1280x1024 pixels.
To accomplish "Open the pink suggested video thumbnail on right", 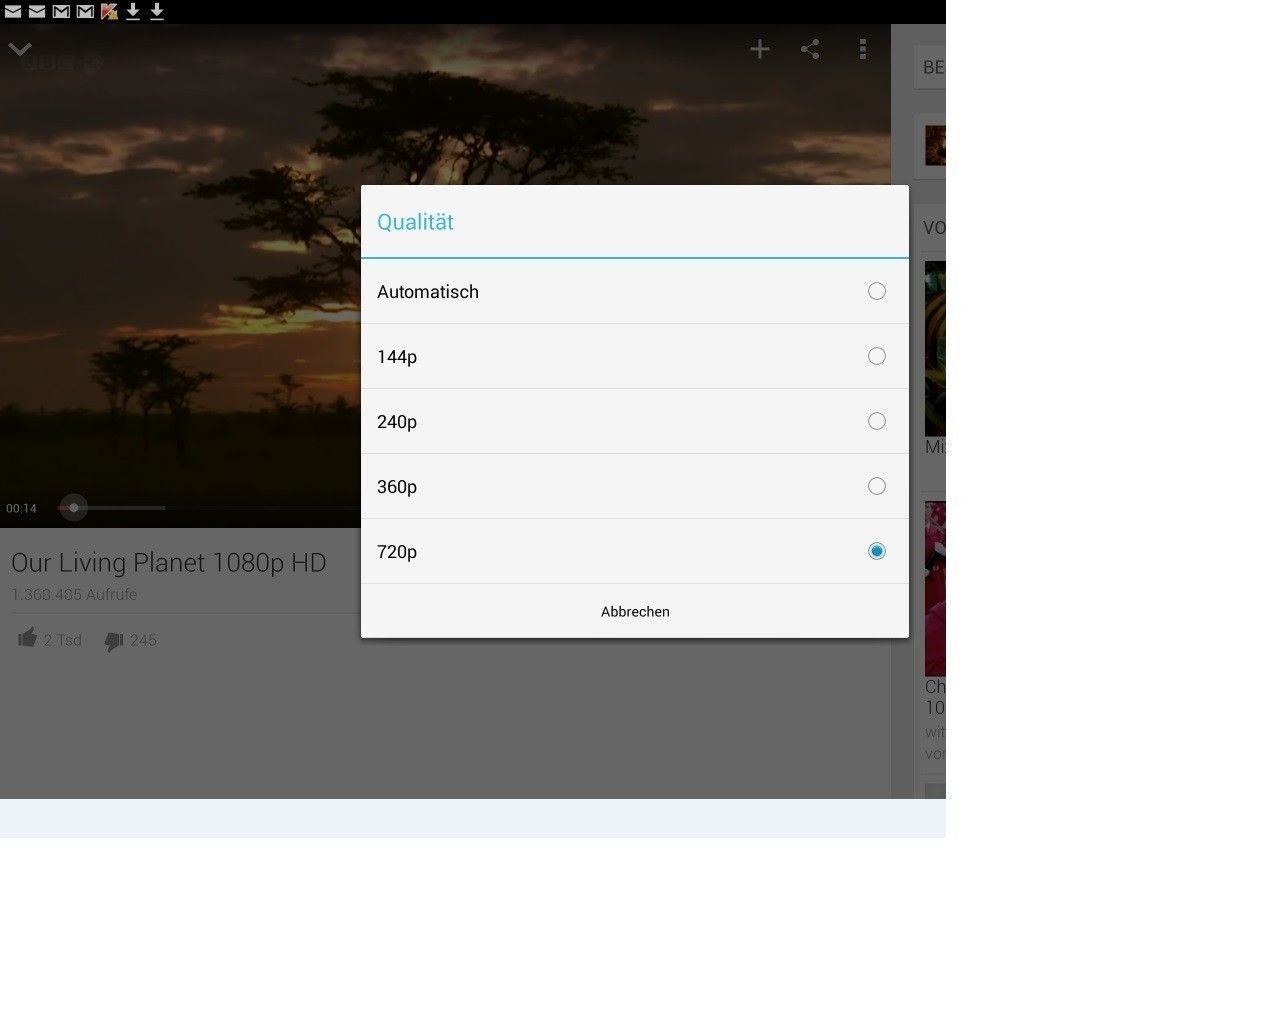I will point(935,588).
